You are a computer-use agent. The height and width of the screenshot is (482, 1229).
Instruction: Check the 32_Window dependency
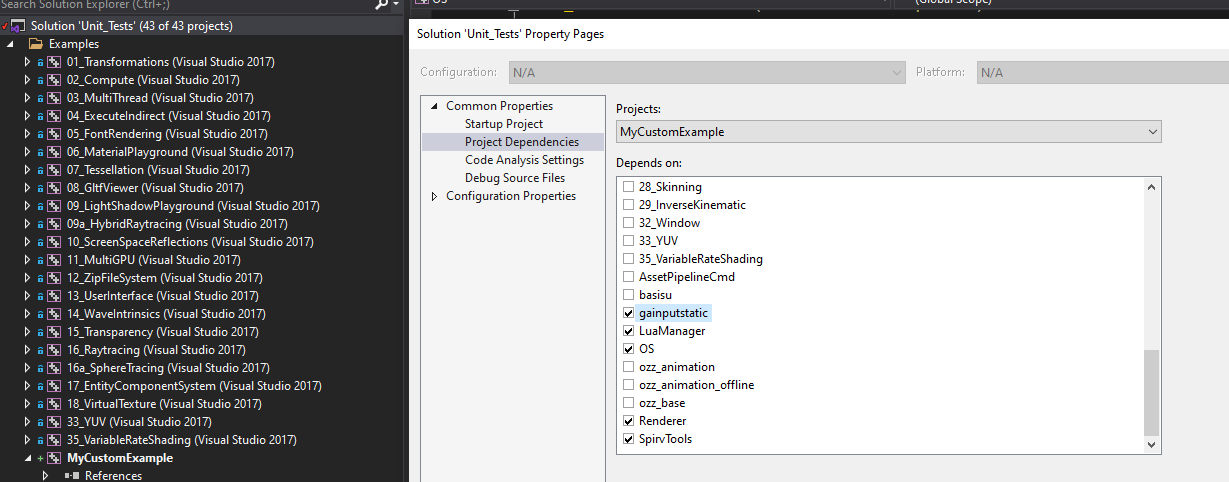pos(629,223)
